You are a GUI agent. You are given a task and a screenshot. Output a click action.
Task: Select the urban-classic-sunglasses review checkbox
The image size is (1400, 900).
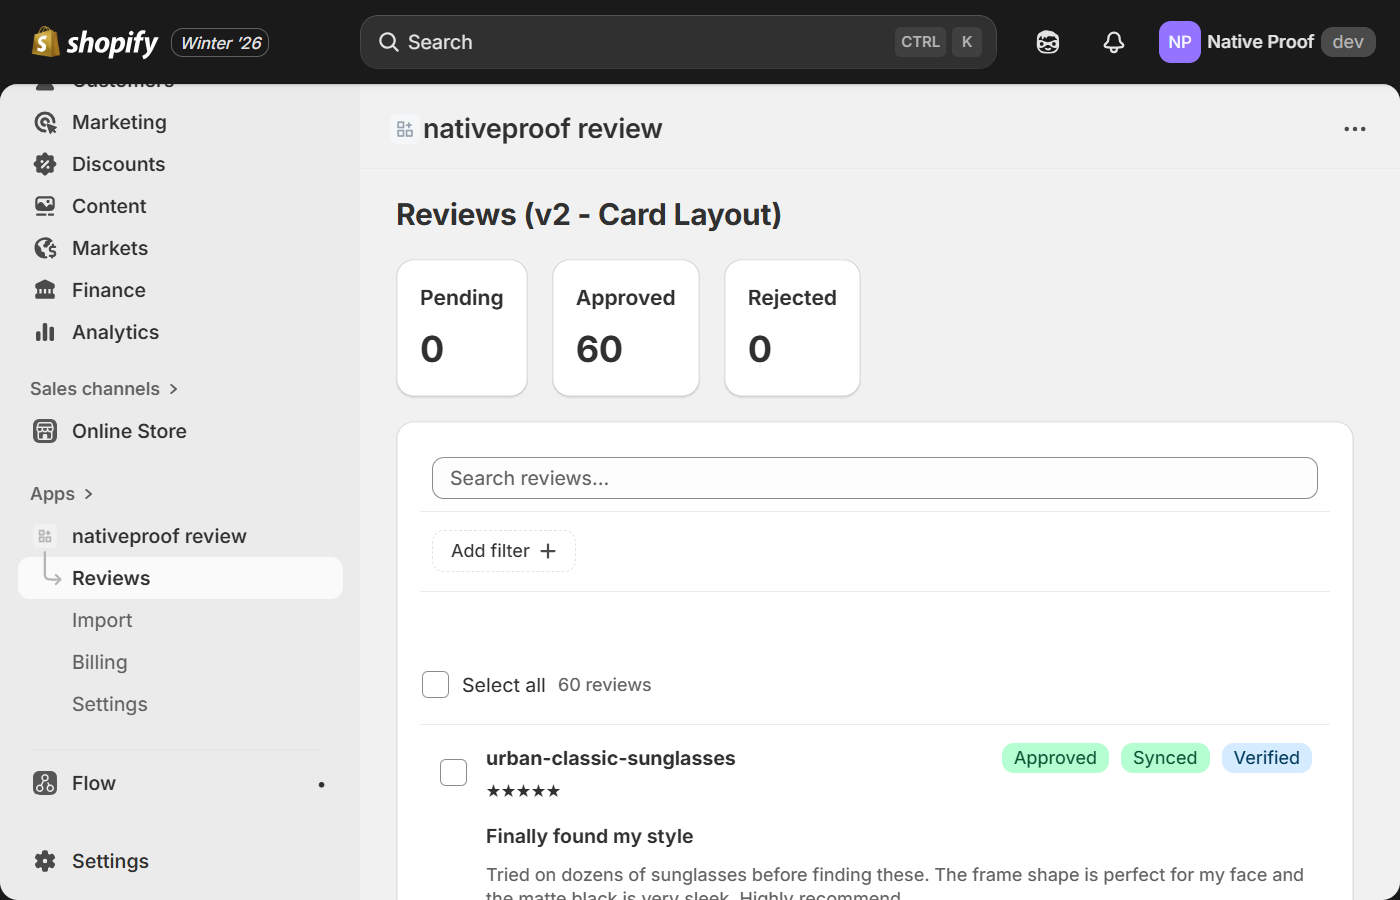453,772
